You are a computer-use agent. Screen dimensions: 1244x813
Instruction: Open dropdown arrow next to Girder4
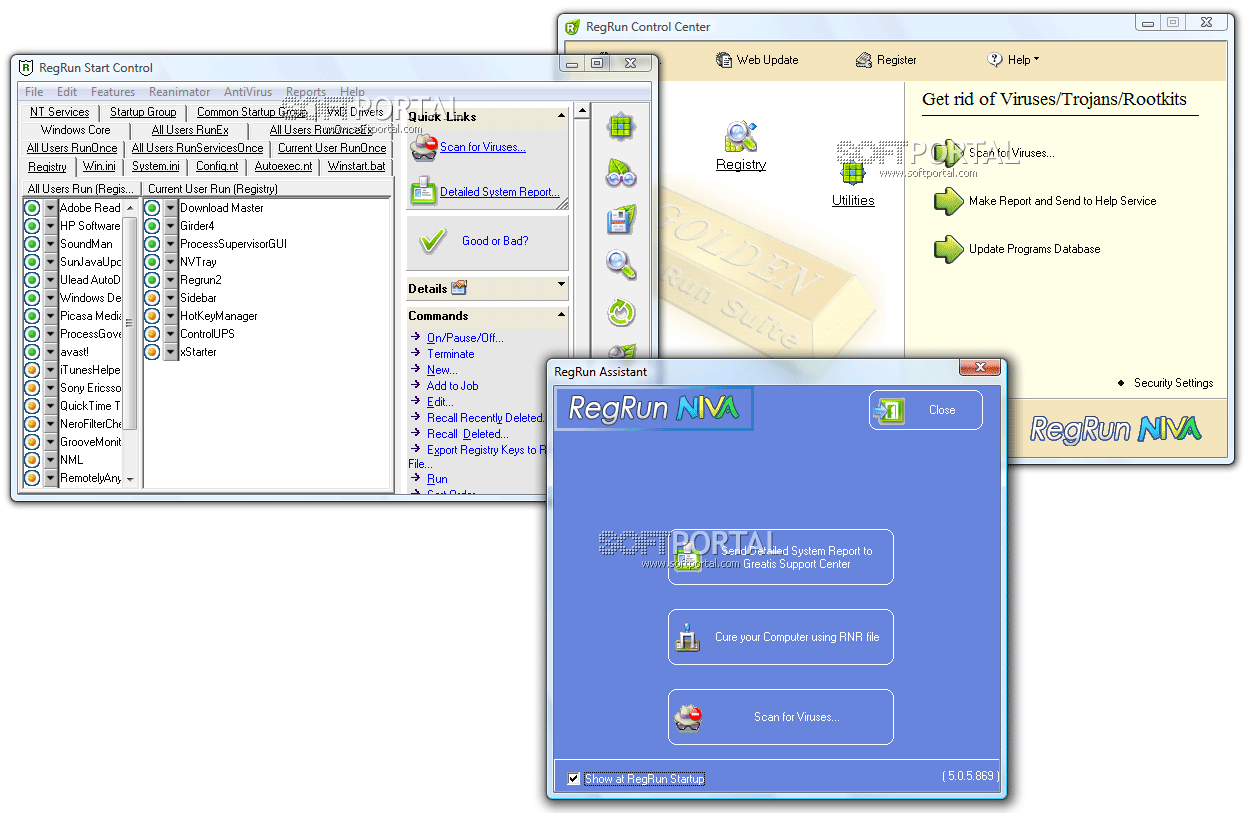pos(170,226)
